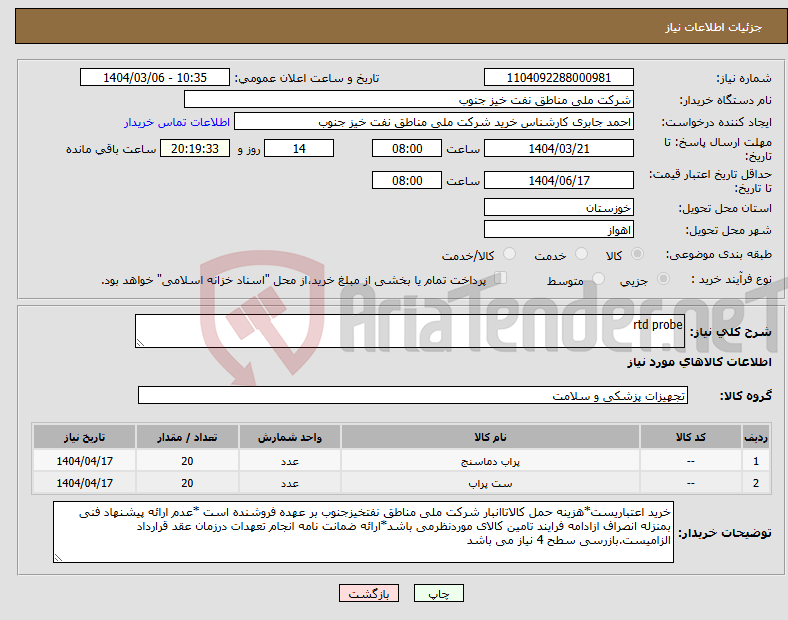This screenshot has width=788, height=620.
Task: Click the remaining time 20:19:33 field
Action: pos(195,148)
